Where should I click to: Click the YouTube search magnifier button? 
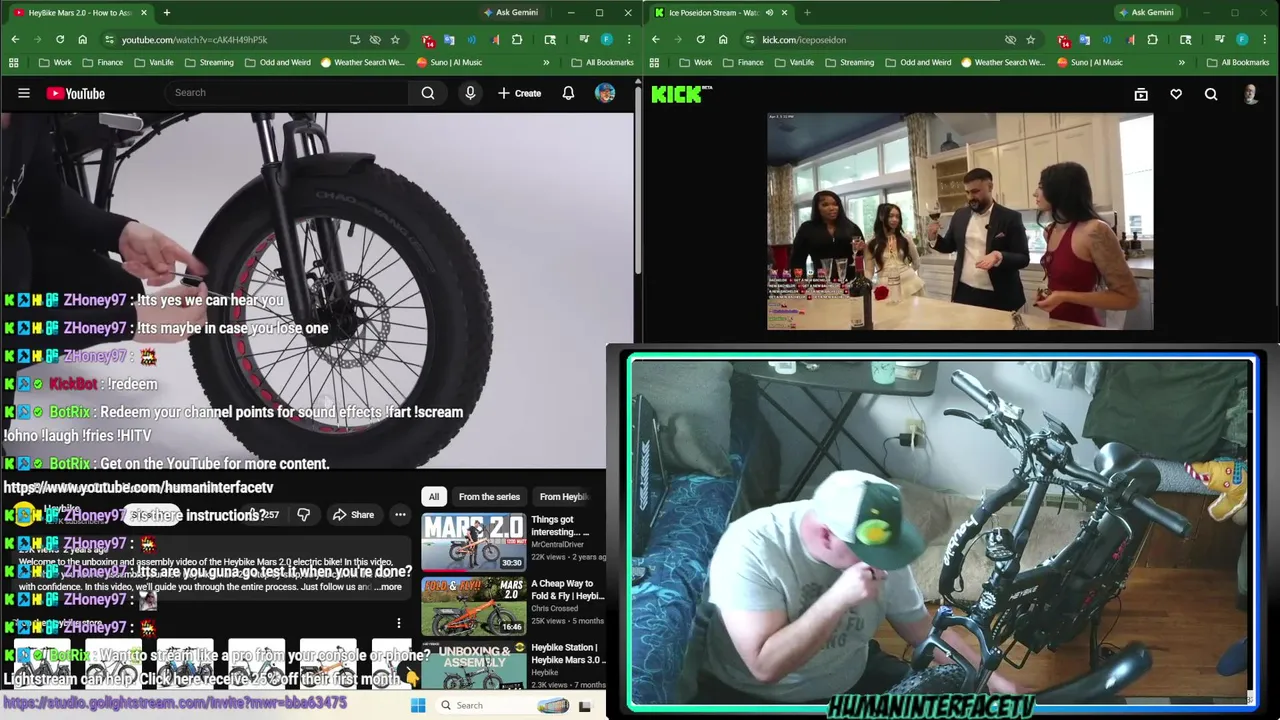428,93
